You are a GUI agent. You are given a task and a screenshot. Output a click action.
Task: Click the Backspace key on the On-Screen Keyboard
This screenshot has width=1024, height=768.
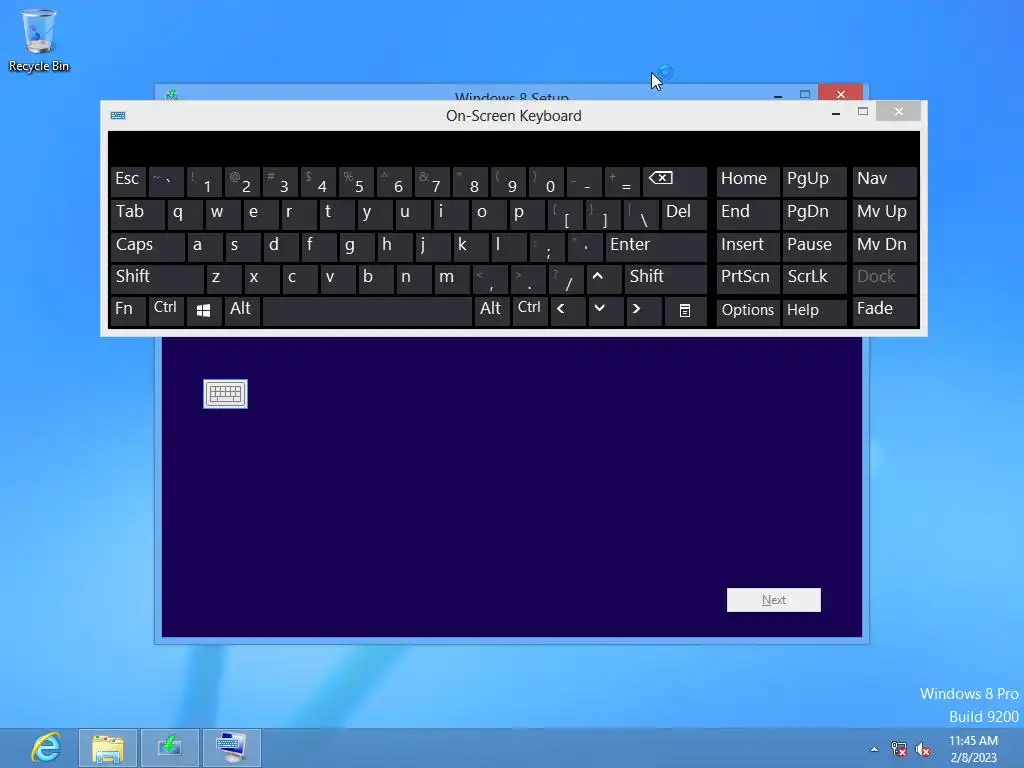675,181
